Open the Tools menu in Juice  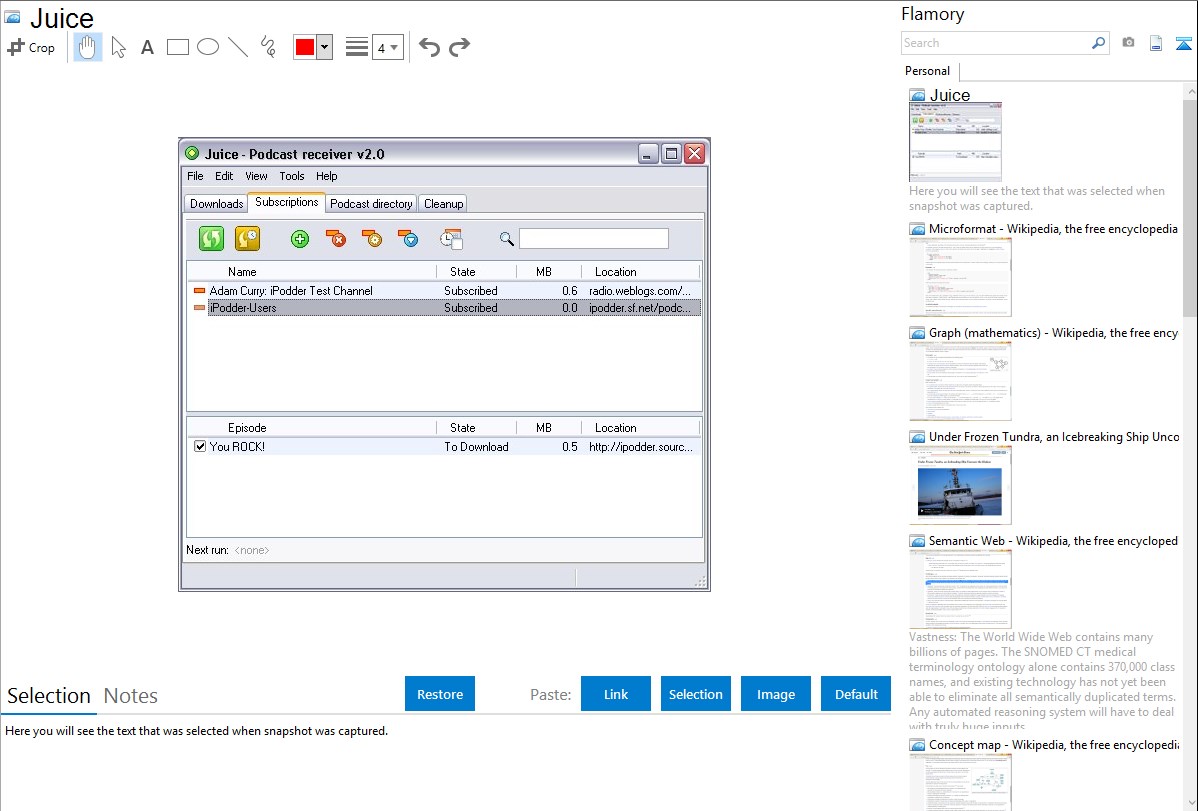tap(292, 176)
